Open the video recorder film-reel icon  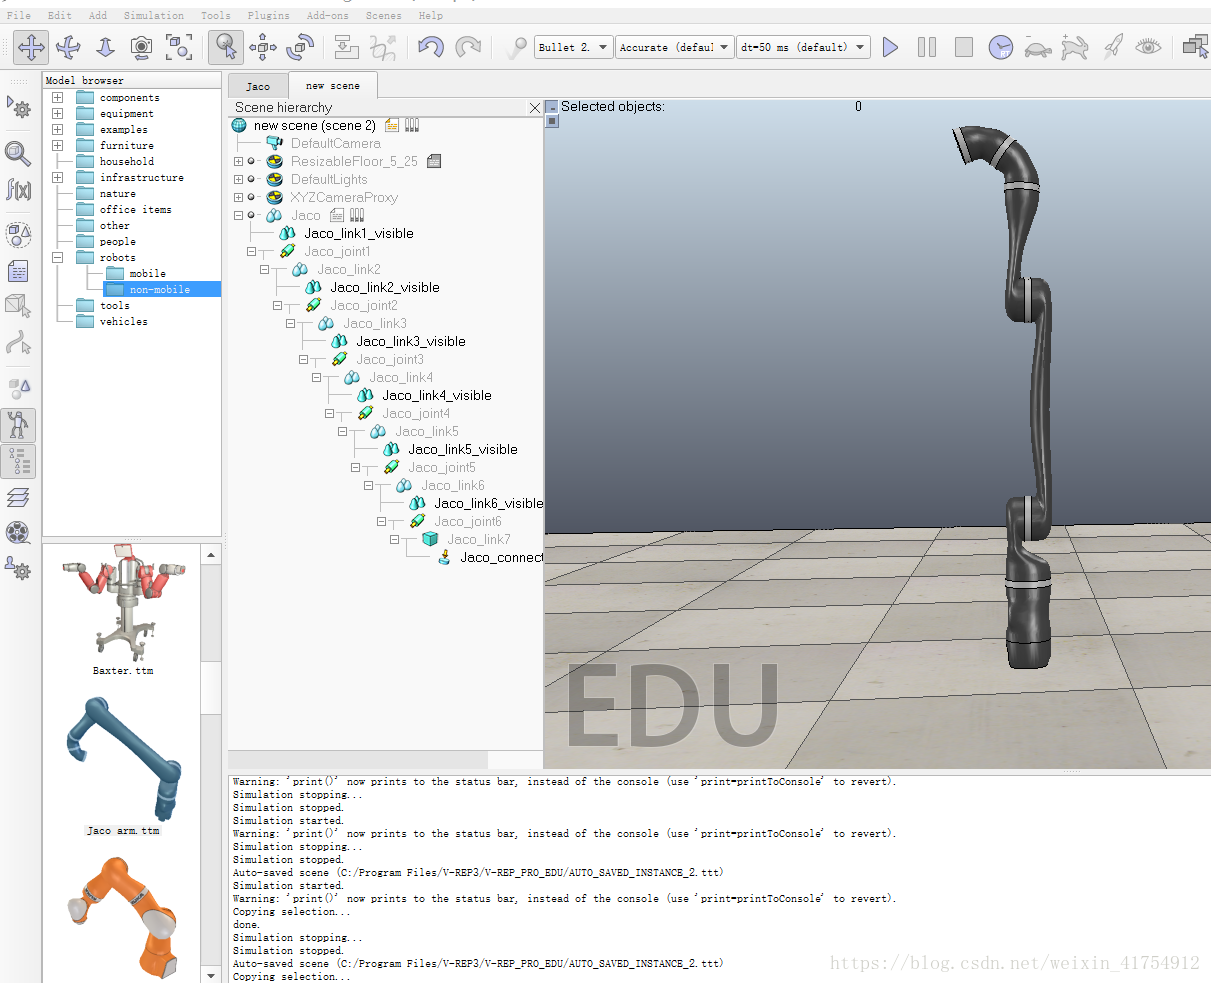(18, 533)
